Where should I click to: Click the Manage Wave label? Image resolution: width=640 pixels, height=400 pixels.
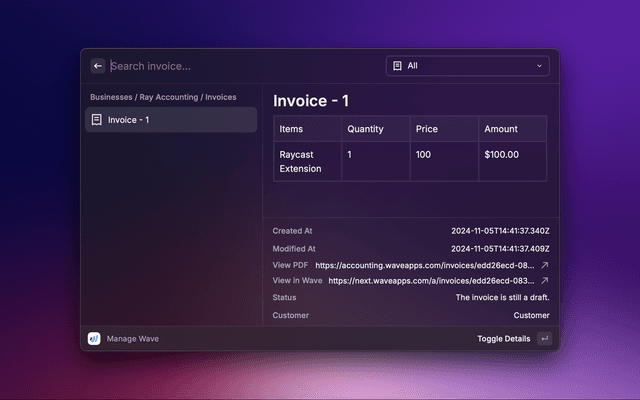tap(133, 339)
